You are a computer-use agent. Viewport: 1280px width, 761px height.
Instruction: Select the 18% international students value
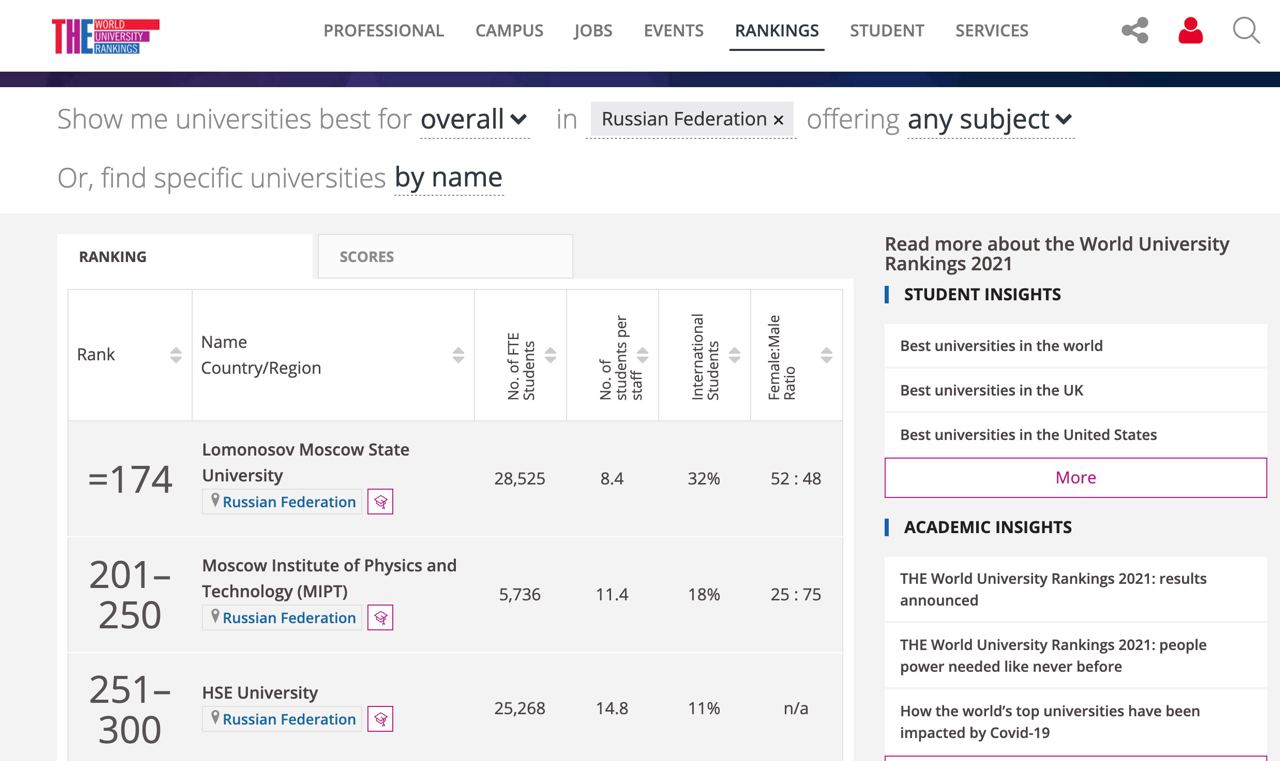point(704,595)
